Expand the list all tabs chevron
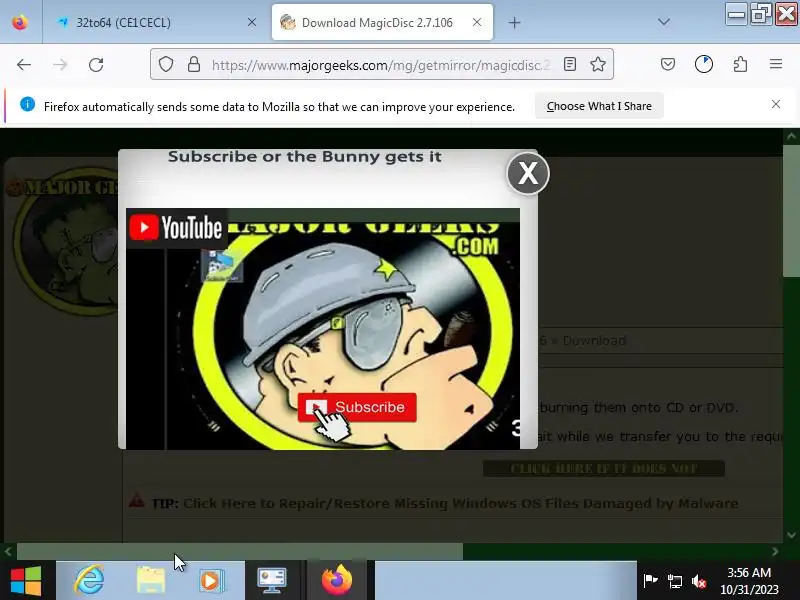The image size is (800, 600). pyautogui.click(x=664, y=22)
